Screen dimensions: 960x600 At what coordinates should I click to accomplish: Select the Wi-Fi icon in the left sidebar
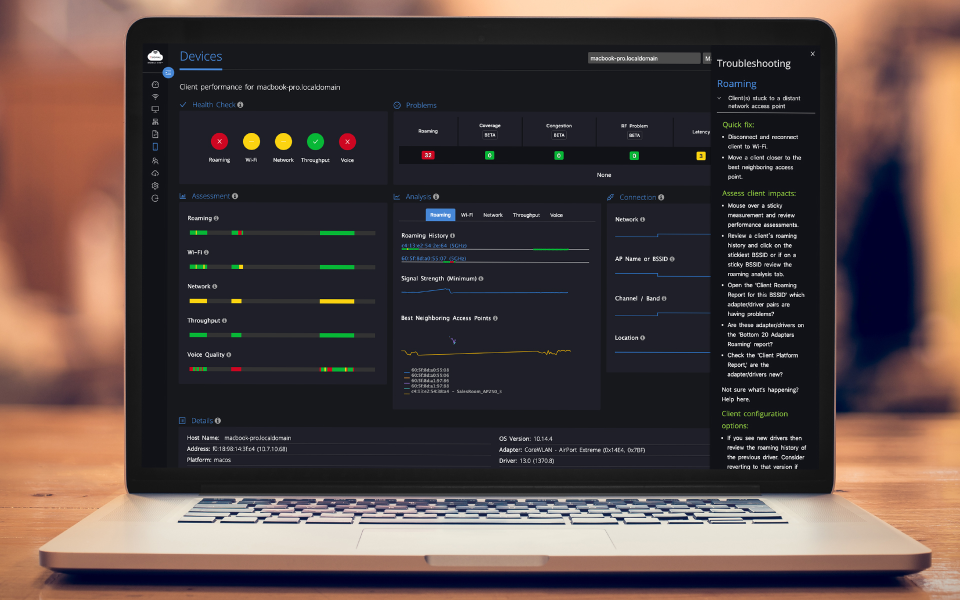point(154,95)
